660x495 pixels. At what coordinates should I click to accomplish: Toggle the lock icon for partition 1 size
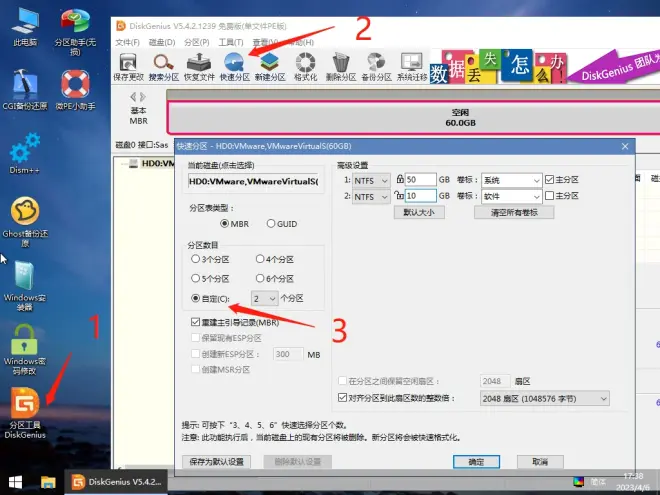pos(400,179)
